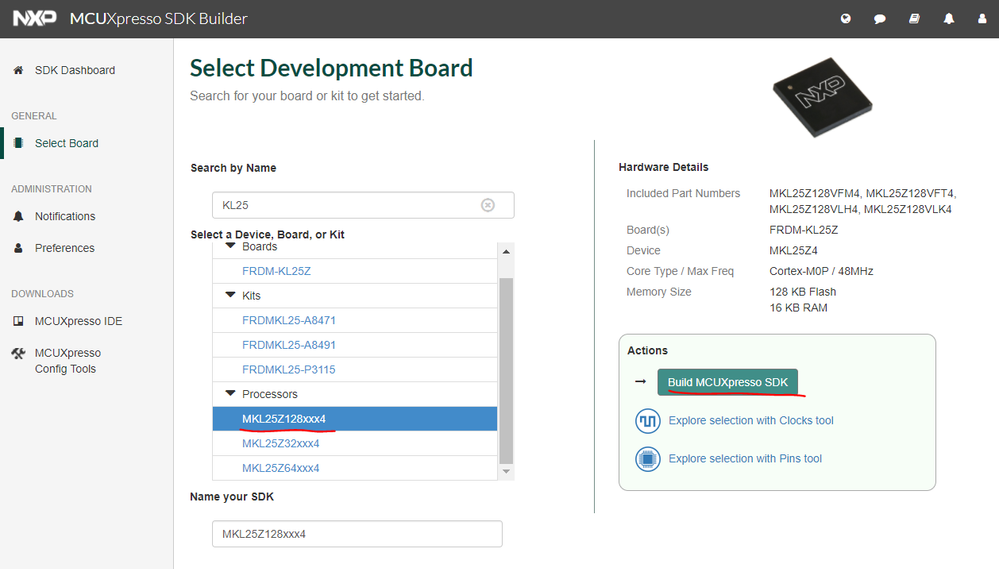The height and width of the screenshot is (569, 999).
Task: Click the NXP logo
Action: tap(34, 19)
